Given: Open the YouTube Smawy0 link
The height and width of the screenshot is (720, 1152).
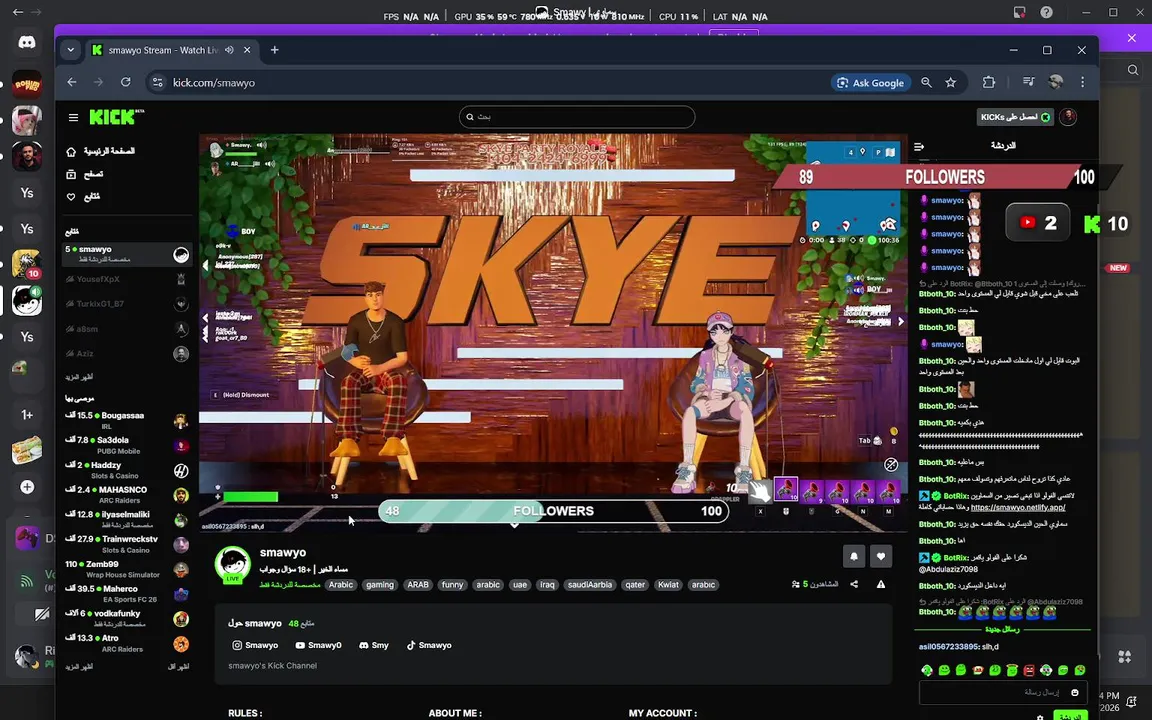Looking at the screenshot, I should (318, 645).
